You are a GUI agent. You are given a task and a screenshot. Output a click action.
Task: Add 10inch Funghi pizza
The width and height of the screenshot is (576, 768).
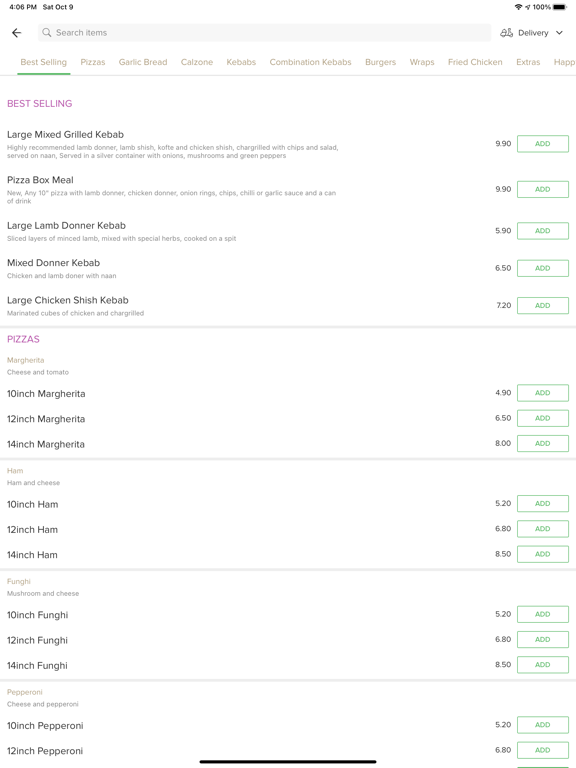coord(543,614)
